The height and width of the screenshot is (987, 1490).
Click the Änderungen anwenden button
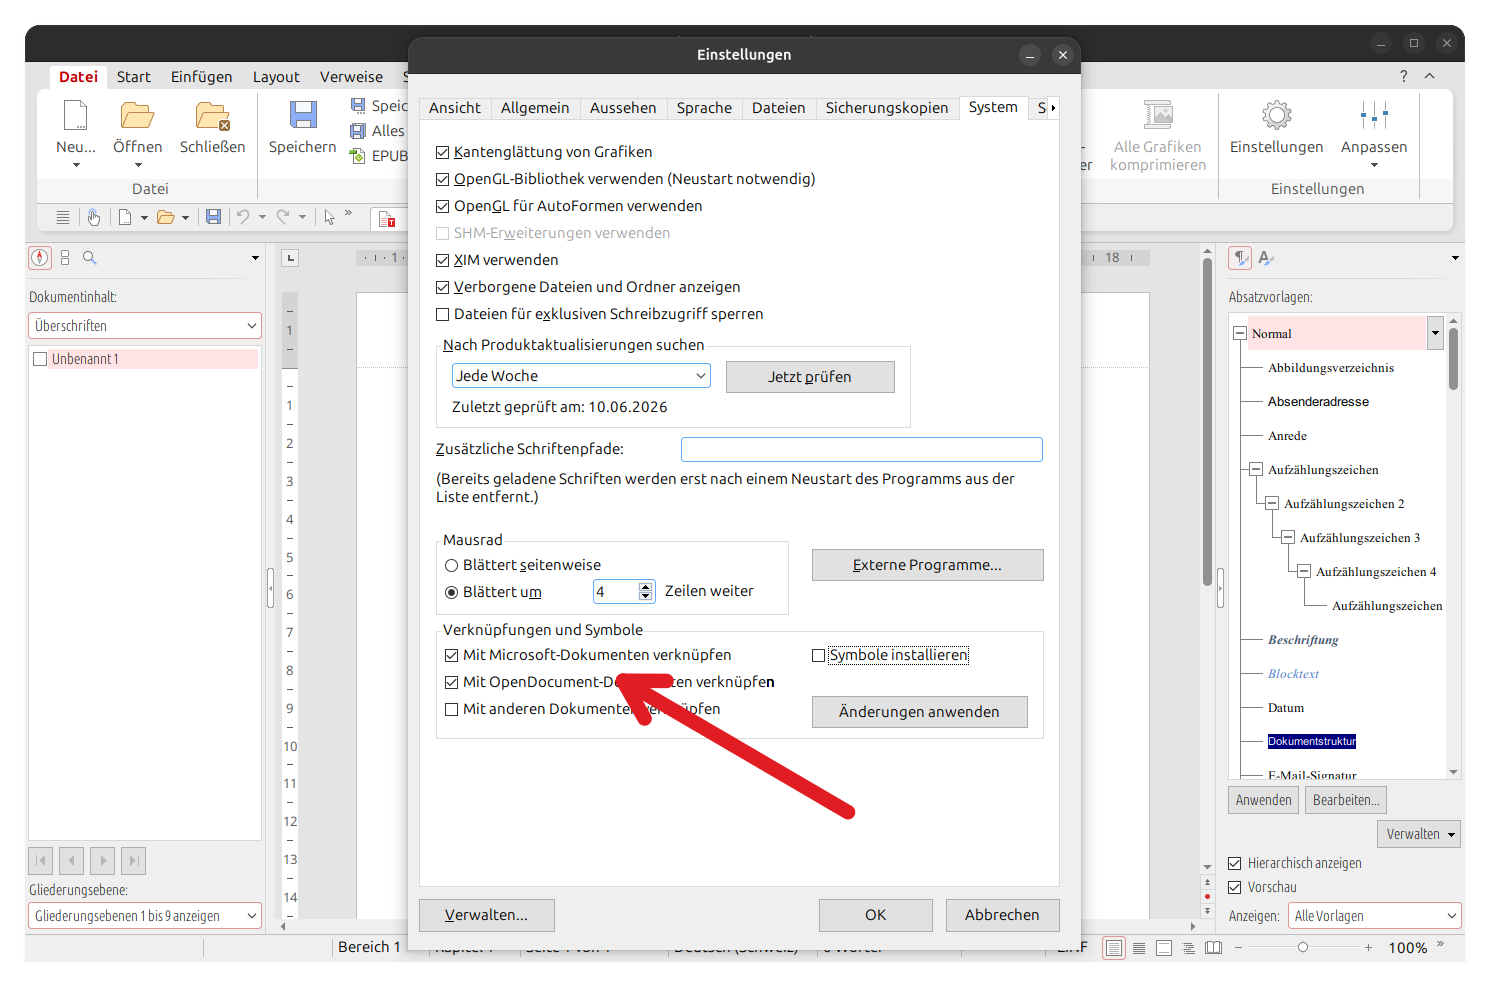919,712
